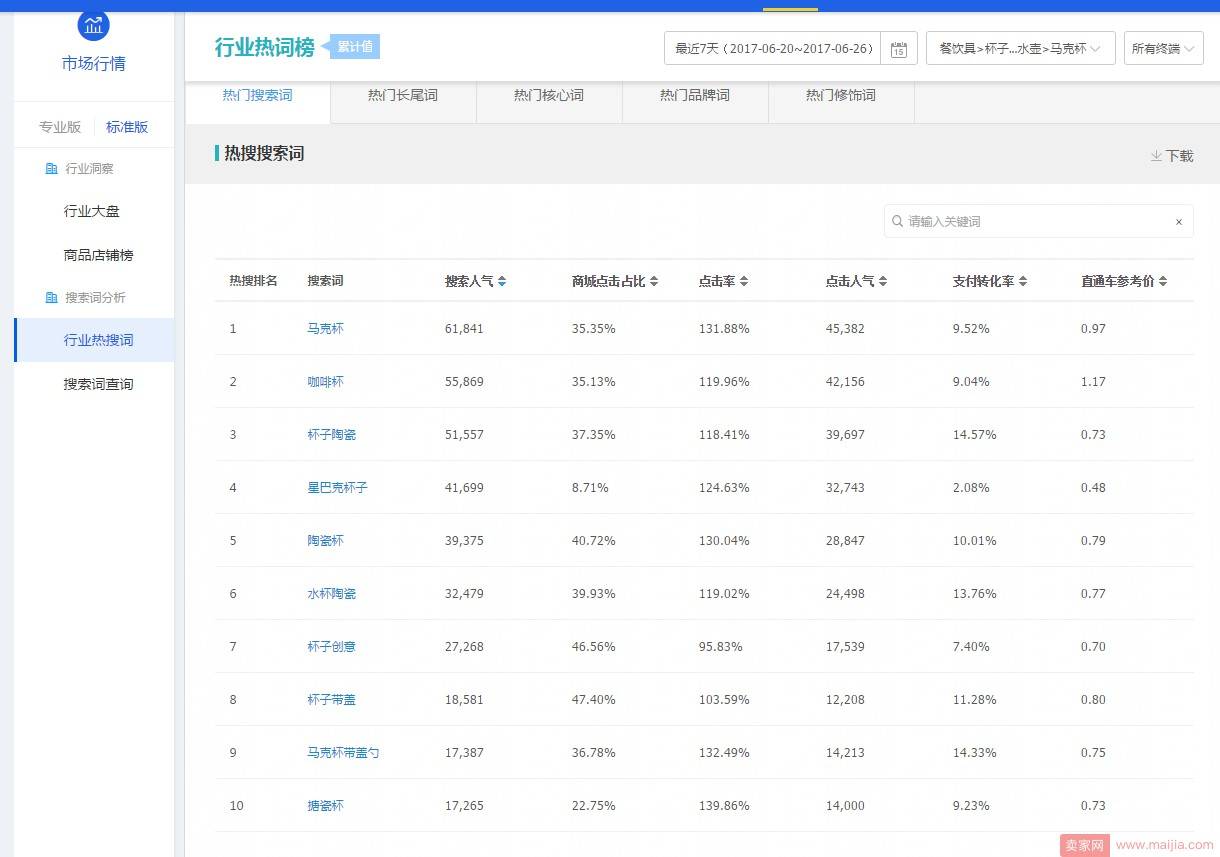The height and width of the screenshot is (857, 1220).
Task: Switch to the 热门修饰词 tab
Action: 841,96
